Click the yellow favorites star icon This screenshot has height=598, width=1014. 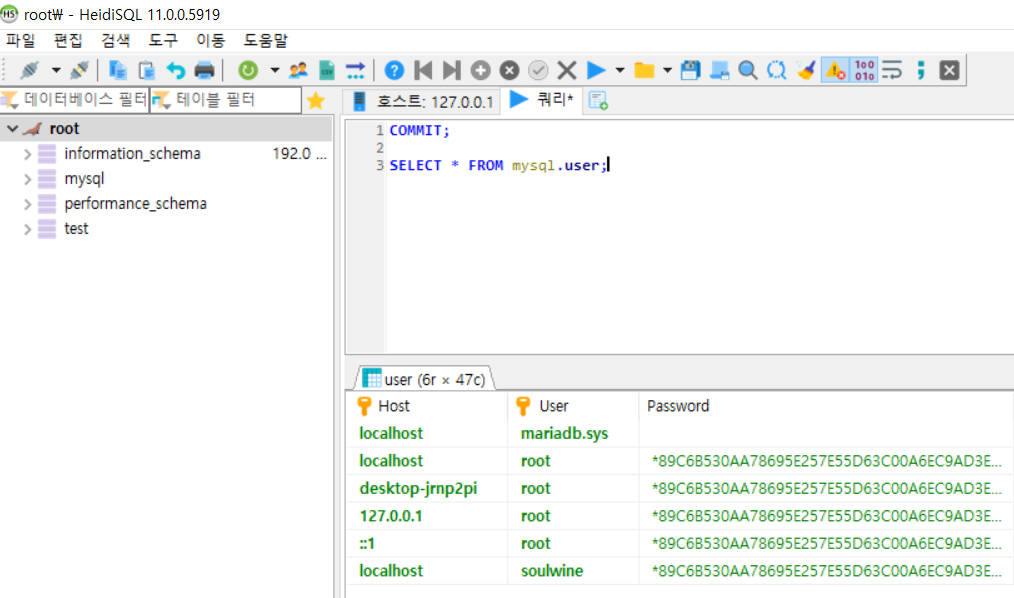click(x=316, y=101)
